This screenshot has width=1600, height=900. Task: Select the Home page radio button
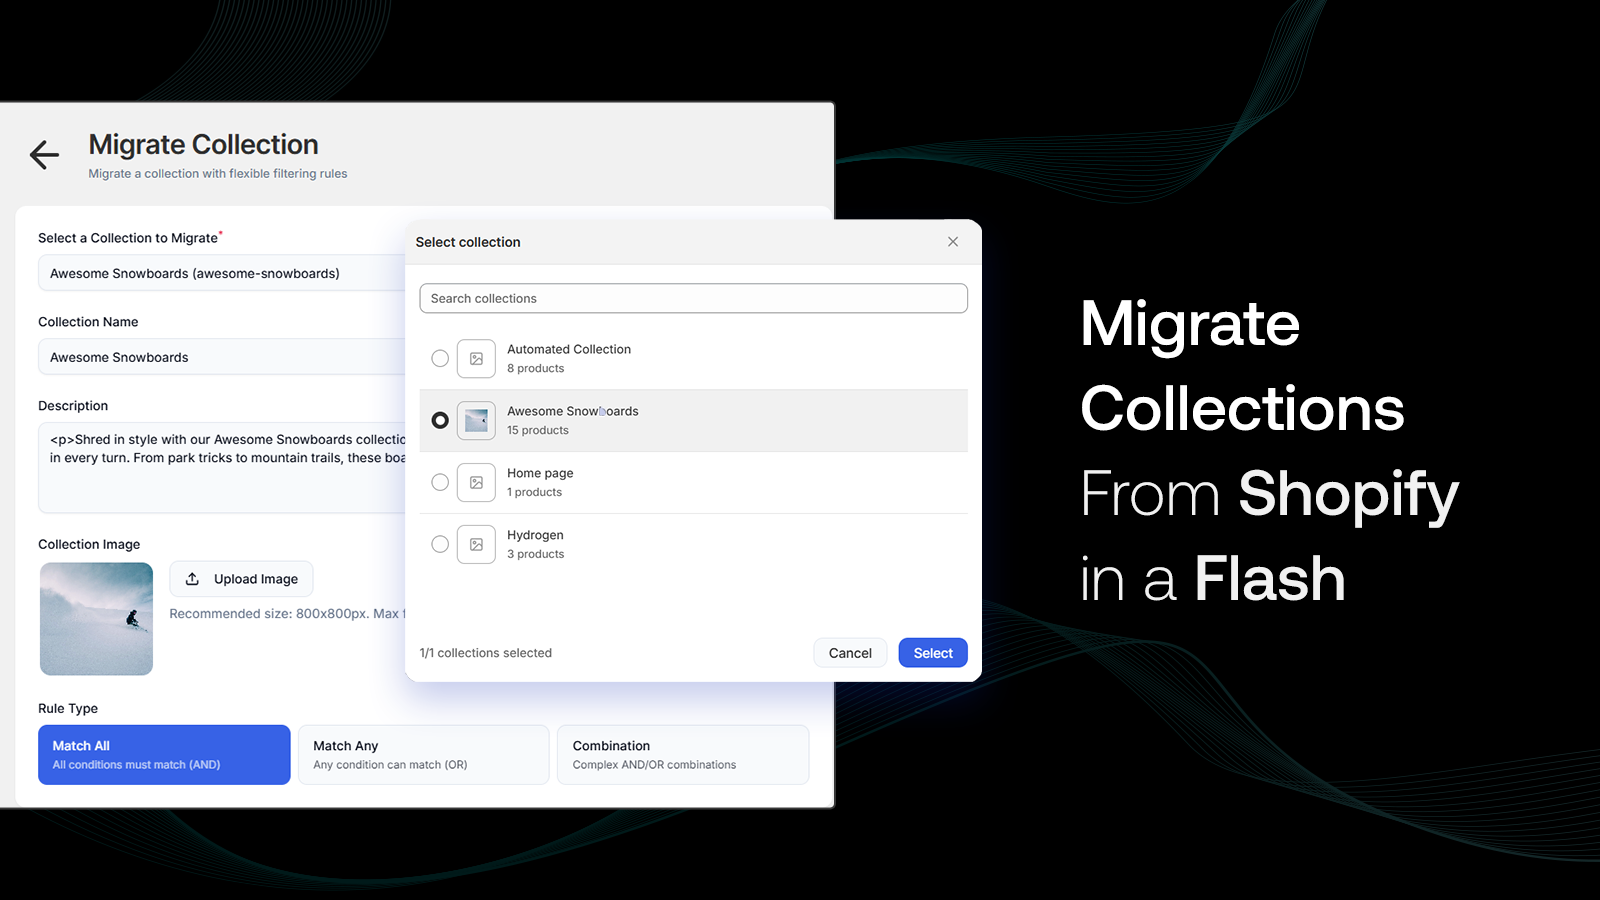pyautogui.click(x=439, y=482)
